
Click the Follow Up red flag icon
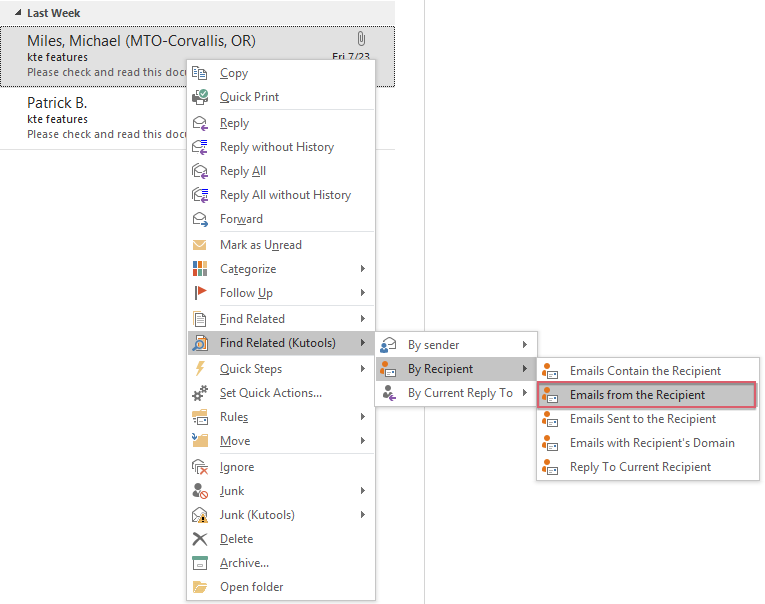pyautogui.click(x=200, y=293)
